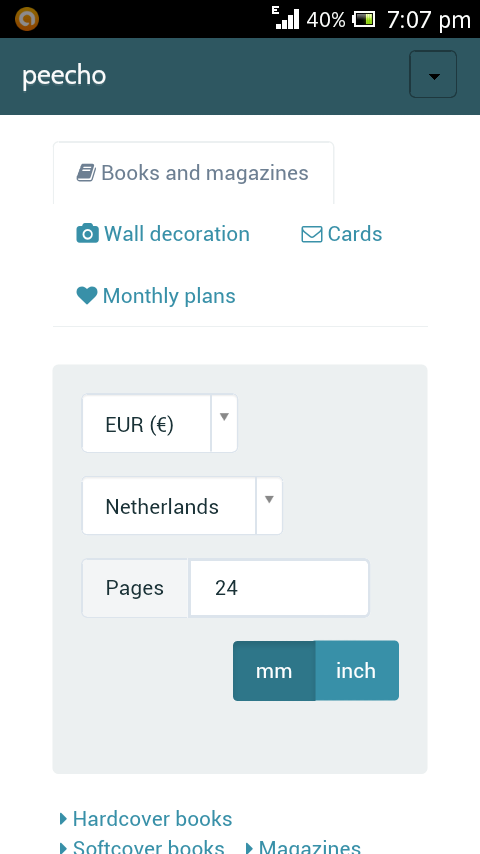Click the camera icon beside Wall decoration
The width and height of the screenshot is (480, 854).
87,234
